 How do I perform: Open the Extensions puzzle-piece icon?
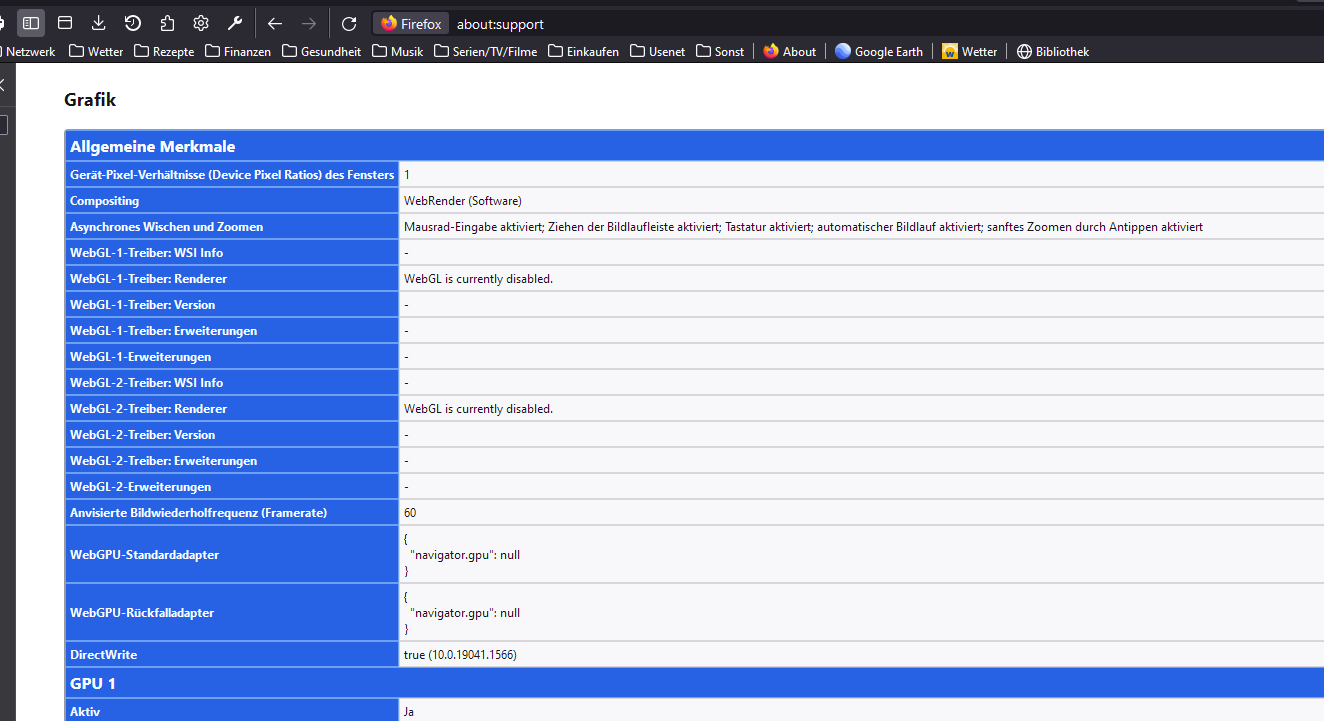167,23
